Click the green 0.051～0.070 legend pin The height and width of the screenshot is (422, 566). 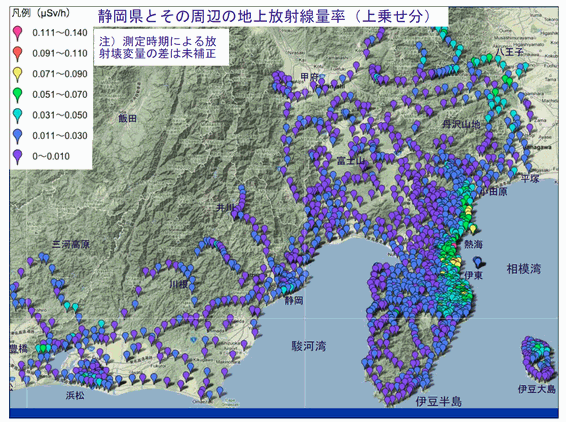(x=17, y=95)
